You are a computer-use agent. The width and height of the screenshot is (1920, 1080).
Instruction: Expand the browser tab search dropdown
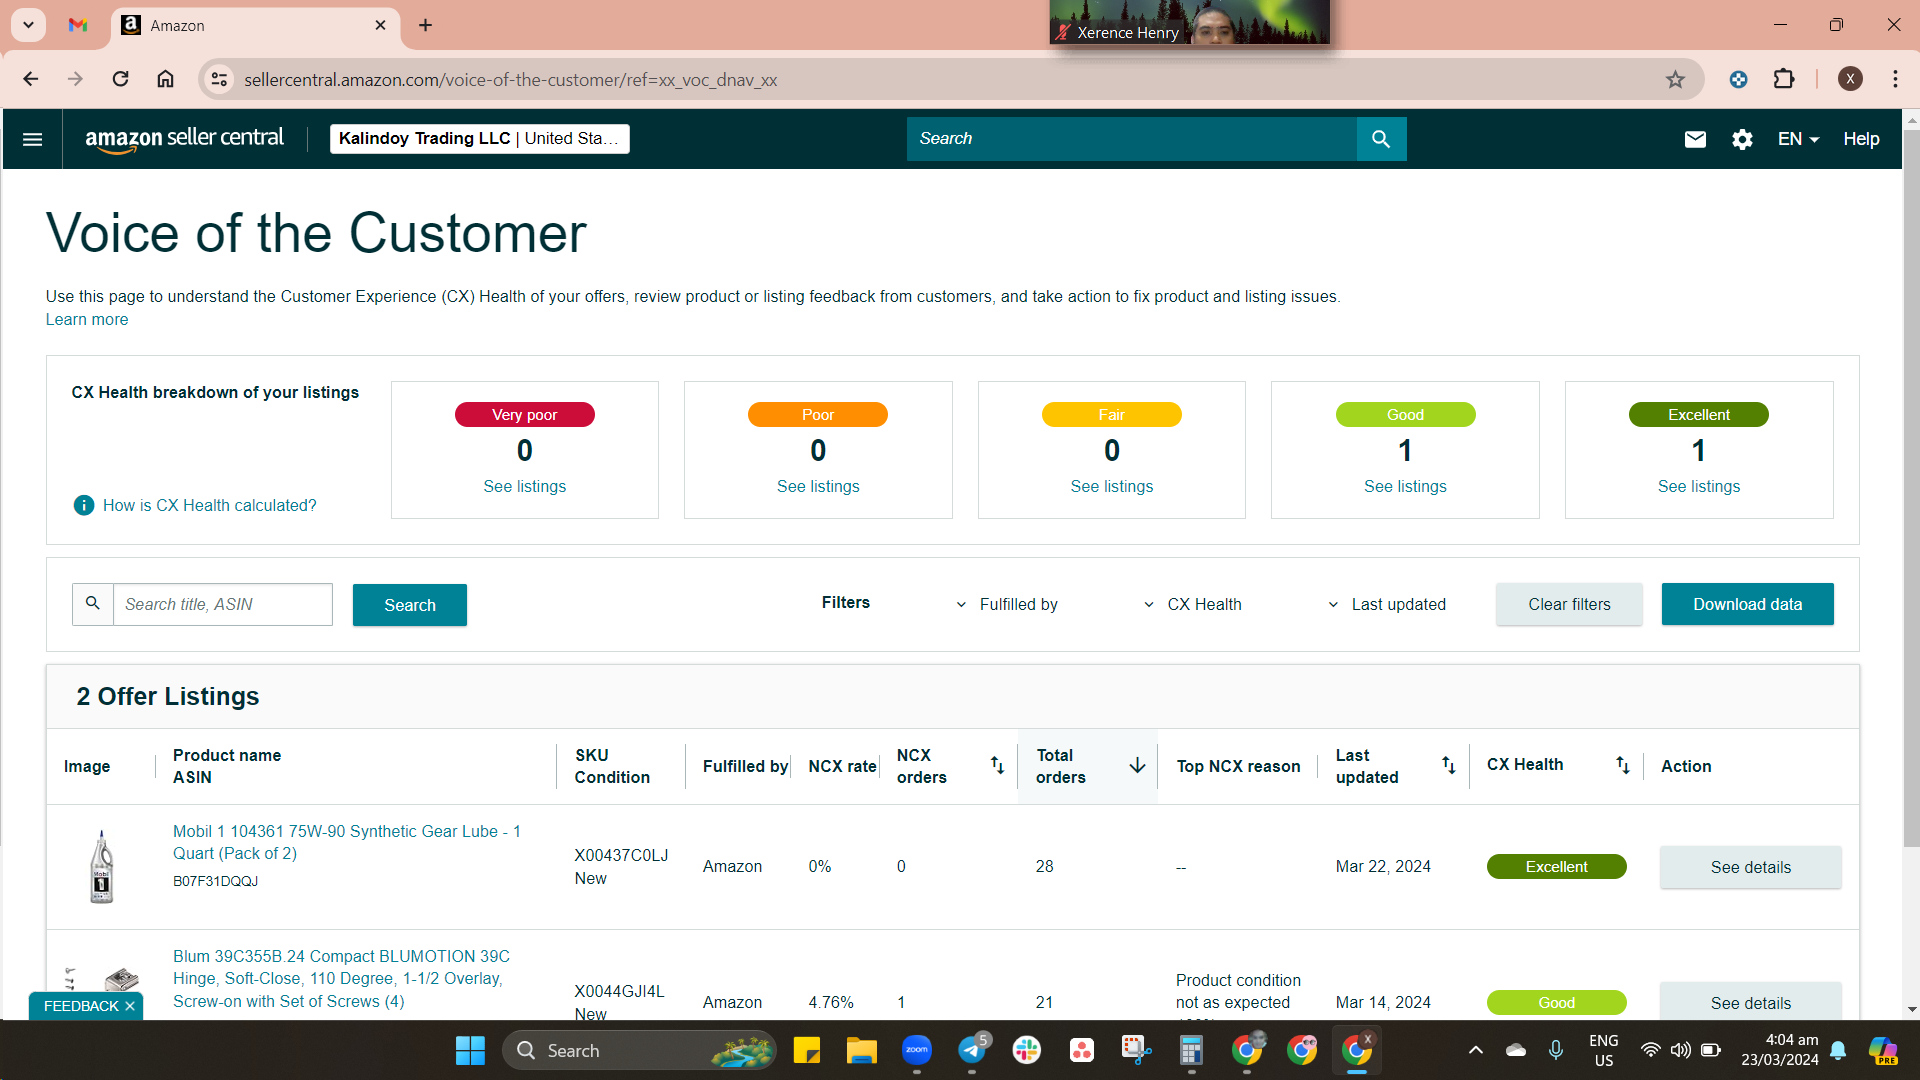(x=29, y=25)
